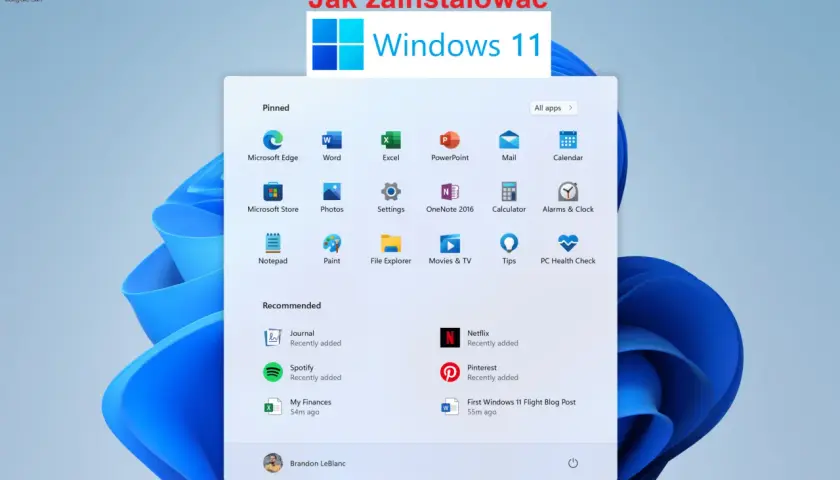Open Netflix from Recommended
This screenshot has height=480, width=840.
coord(479,338)
